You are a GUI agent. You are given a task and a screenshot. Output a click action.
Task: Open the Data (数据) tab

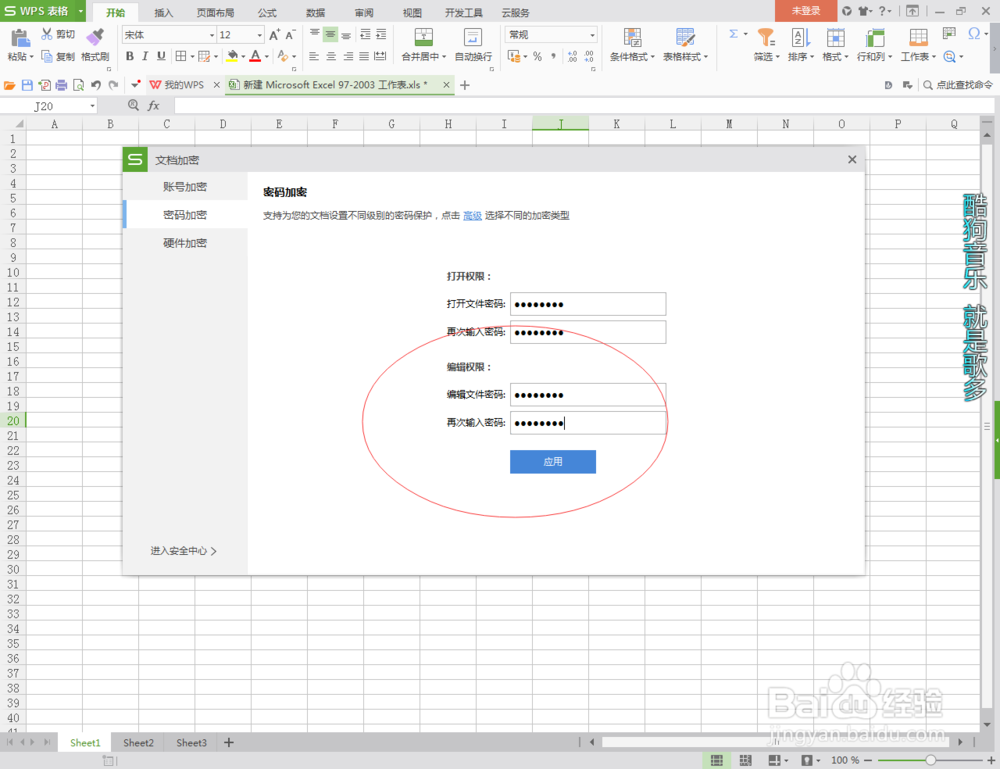(316, 13)
